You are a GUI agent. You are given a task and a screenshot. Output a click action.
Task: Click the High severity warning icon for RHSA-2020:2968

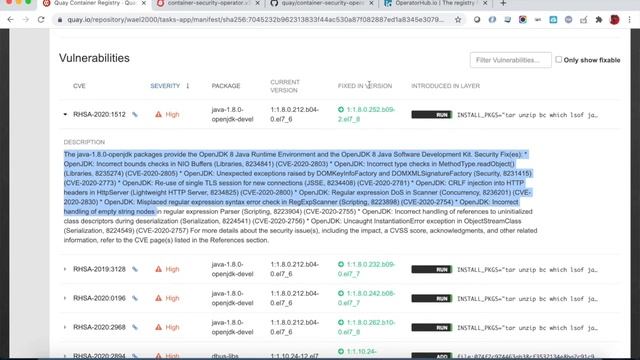click(x=158, y=327)
